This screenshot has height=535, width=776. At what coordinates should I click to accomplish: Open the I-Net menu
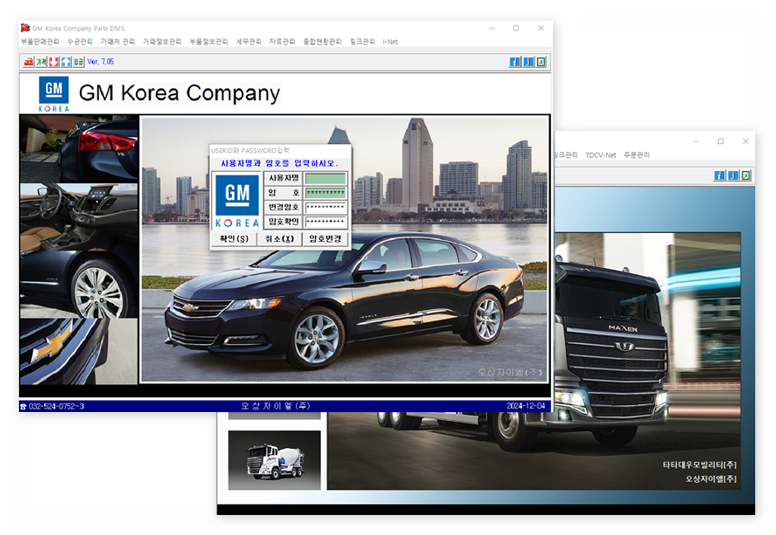(x=390, y=42)
